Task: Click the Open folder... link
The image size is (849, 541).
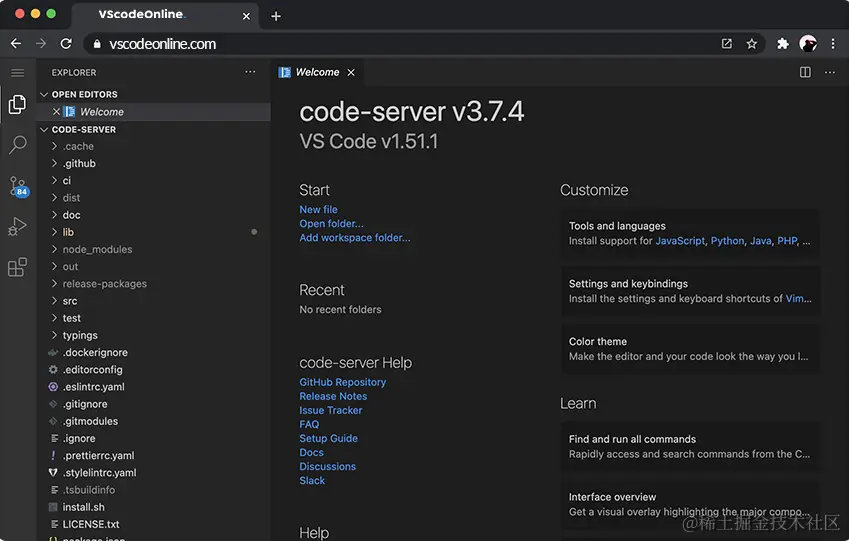Action: pyautogui.click(x=331, y=224)
